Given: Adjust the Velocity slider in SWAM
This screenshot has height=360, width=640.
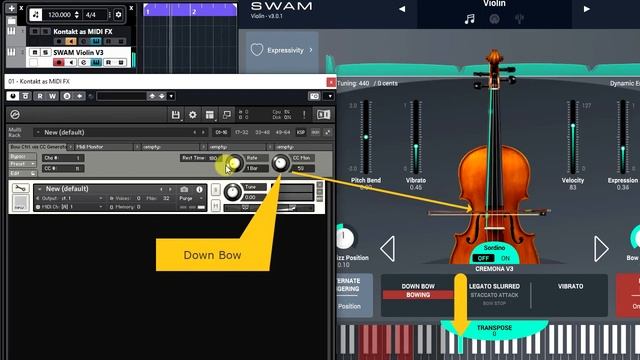Looking at the screenshot, I should point(573,138).
